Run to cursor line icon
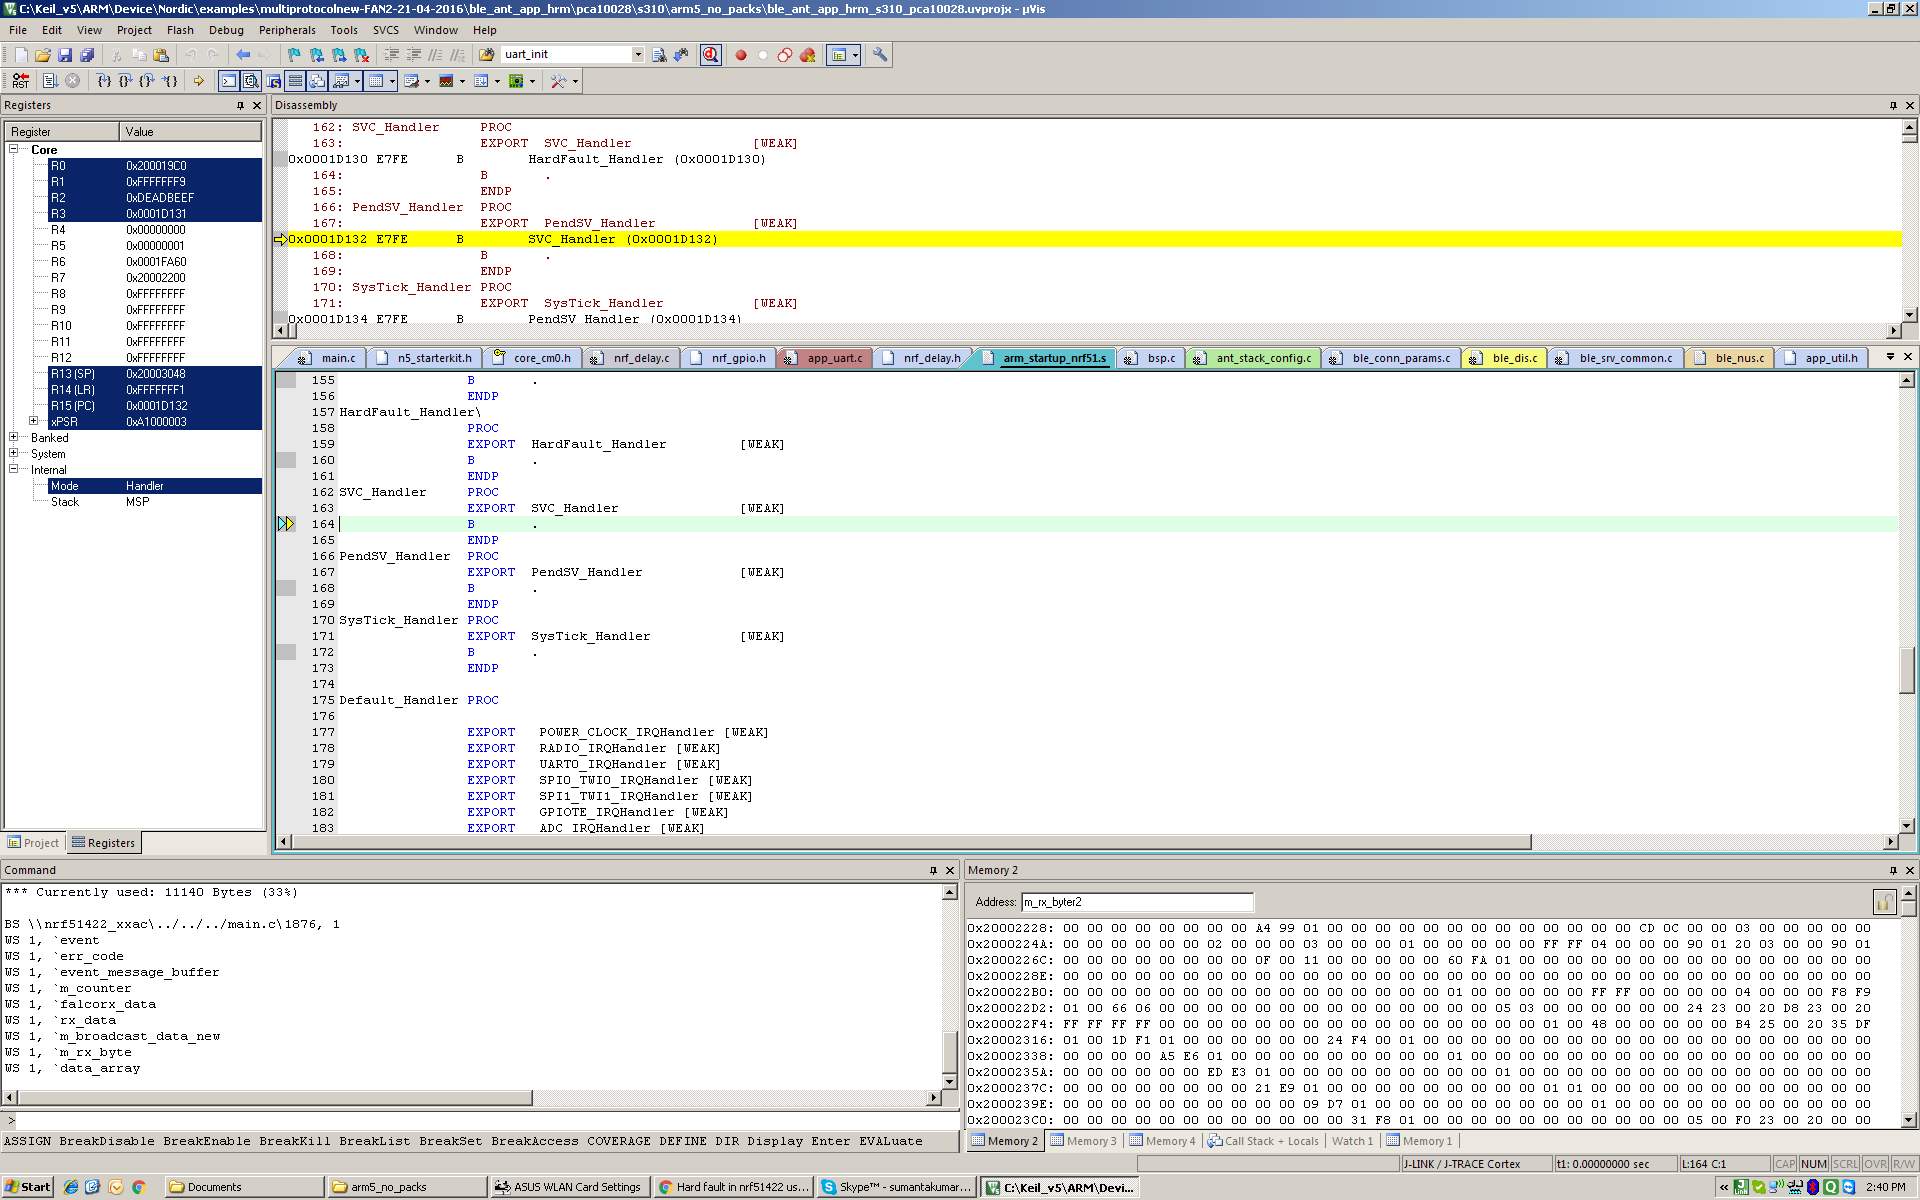The height and width of the screenshot is (1200, 1920). point(170,81)
